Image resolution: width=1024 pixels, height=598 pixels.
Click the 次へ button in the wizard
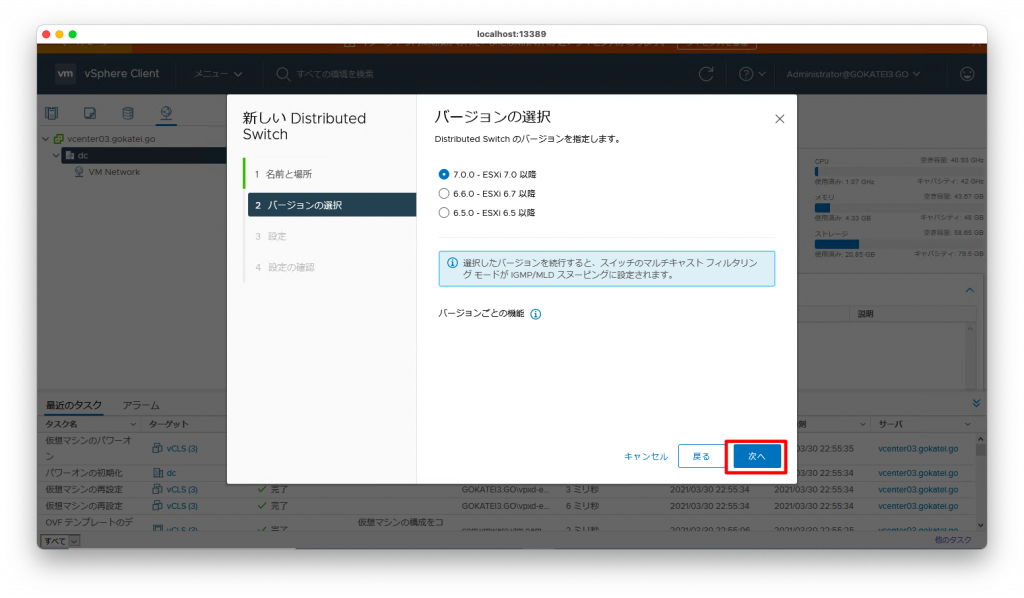pyautogui.click(x=757, y=455)
